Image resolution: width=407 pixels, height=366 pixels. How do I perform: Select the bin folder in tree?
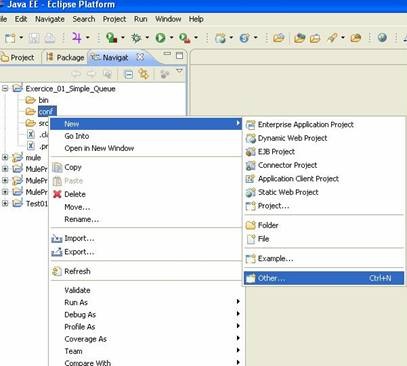point(43,100)
